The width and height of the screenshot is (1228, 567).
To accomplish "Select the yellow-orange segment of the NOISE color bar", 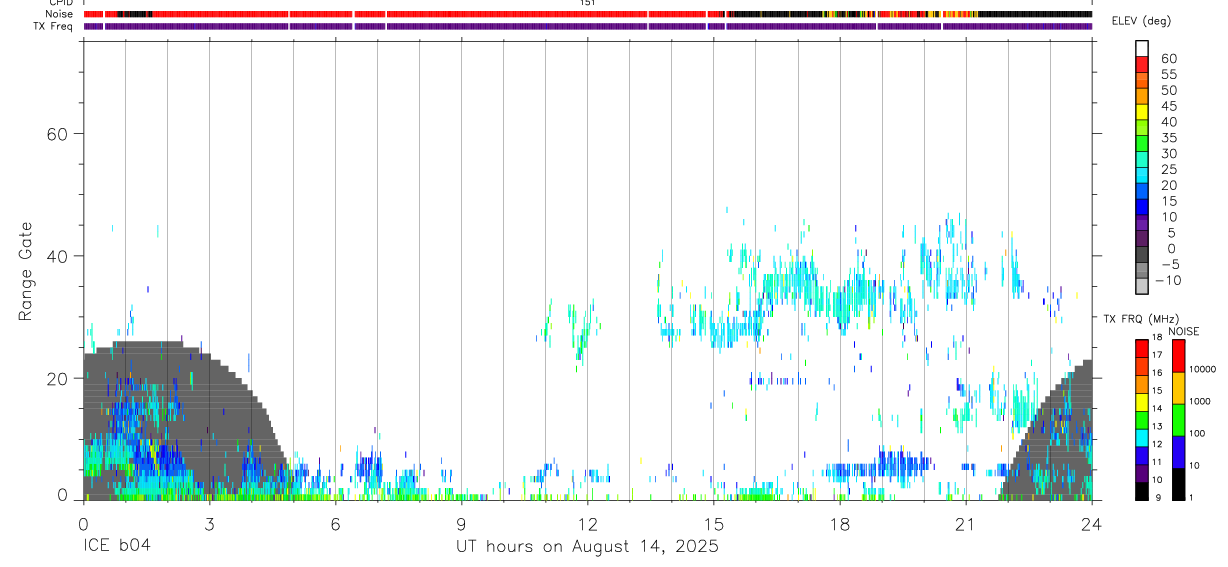I will click(1178, 388).
